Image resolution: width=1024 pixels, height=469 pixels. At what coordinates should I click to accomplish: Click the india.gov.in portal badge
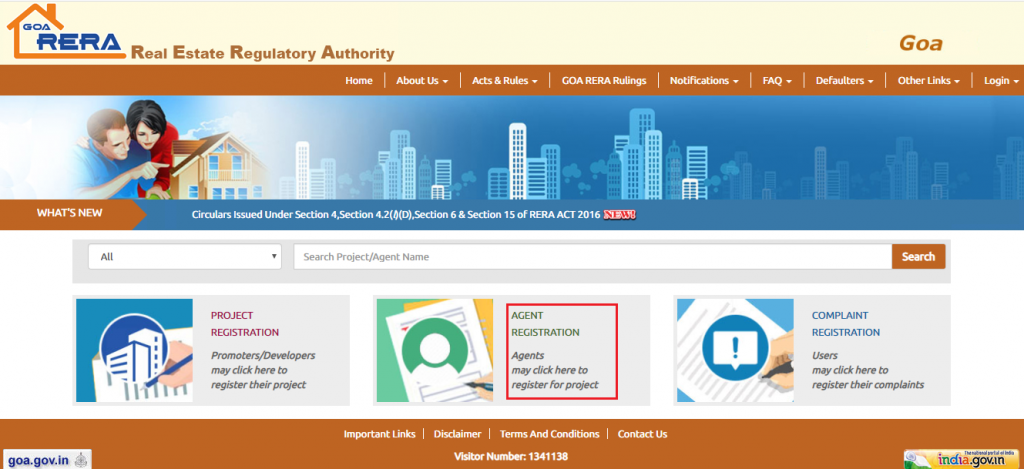click(963, 459)
